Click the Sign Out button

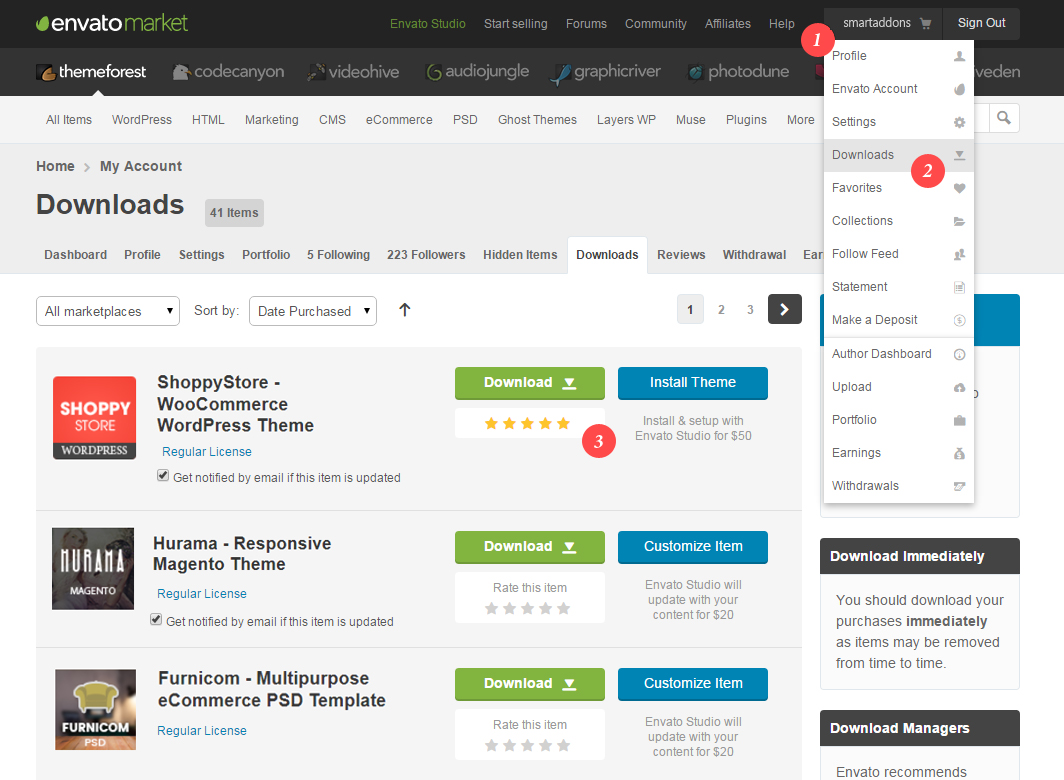tap(981, 23)
